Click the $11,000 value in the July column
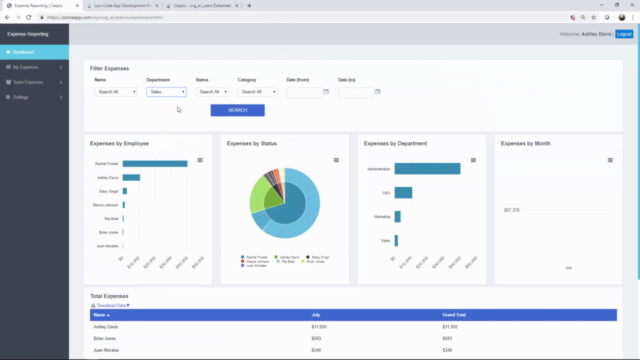 [319, 327]
